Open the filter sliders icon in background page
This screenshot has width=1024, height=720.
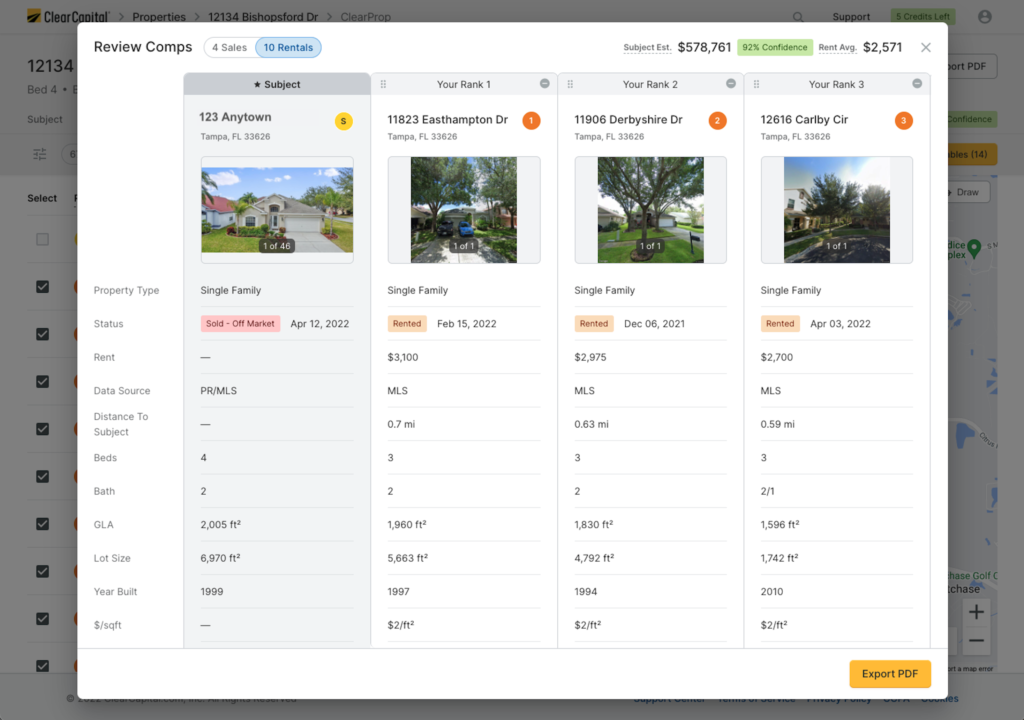pos(40,154)
